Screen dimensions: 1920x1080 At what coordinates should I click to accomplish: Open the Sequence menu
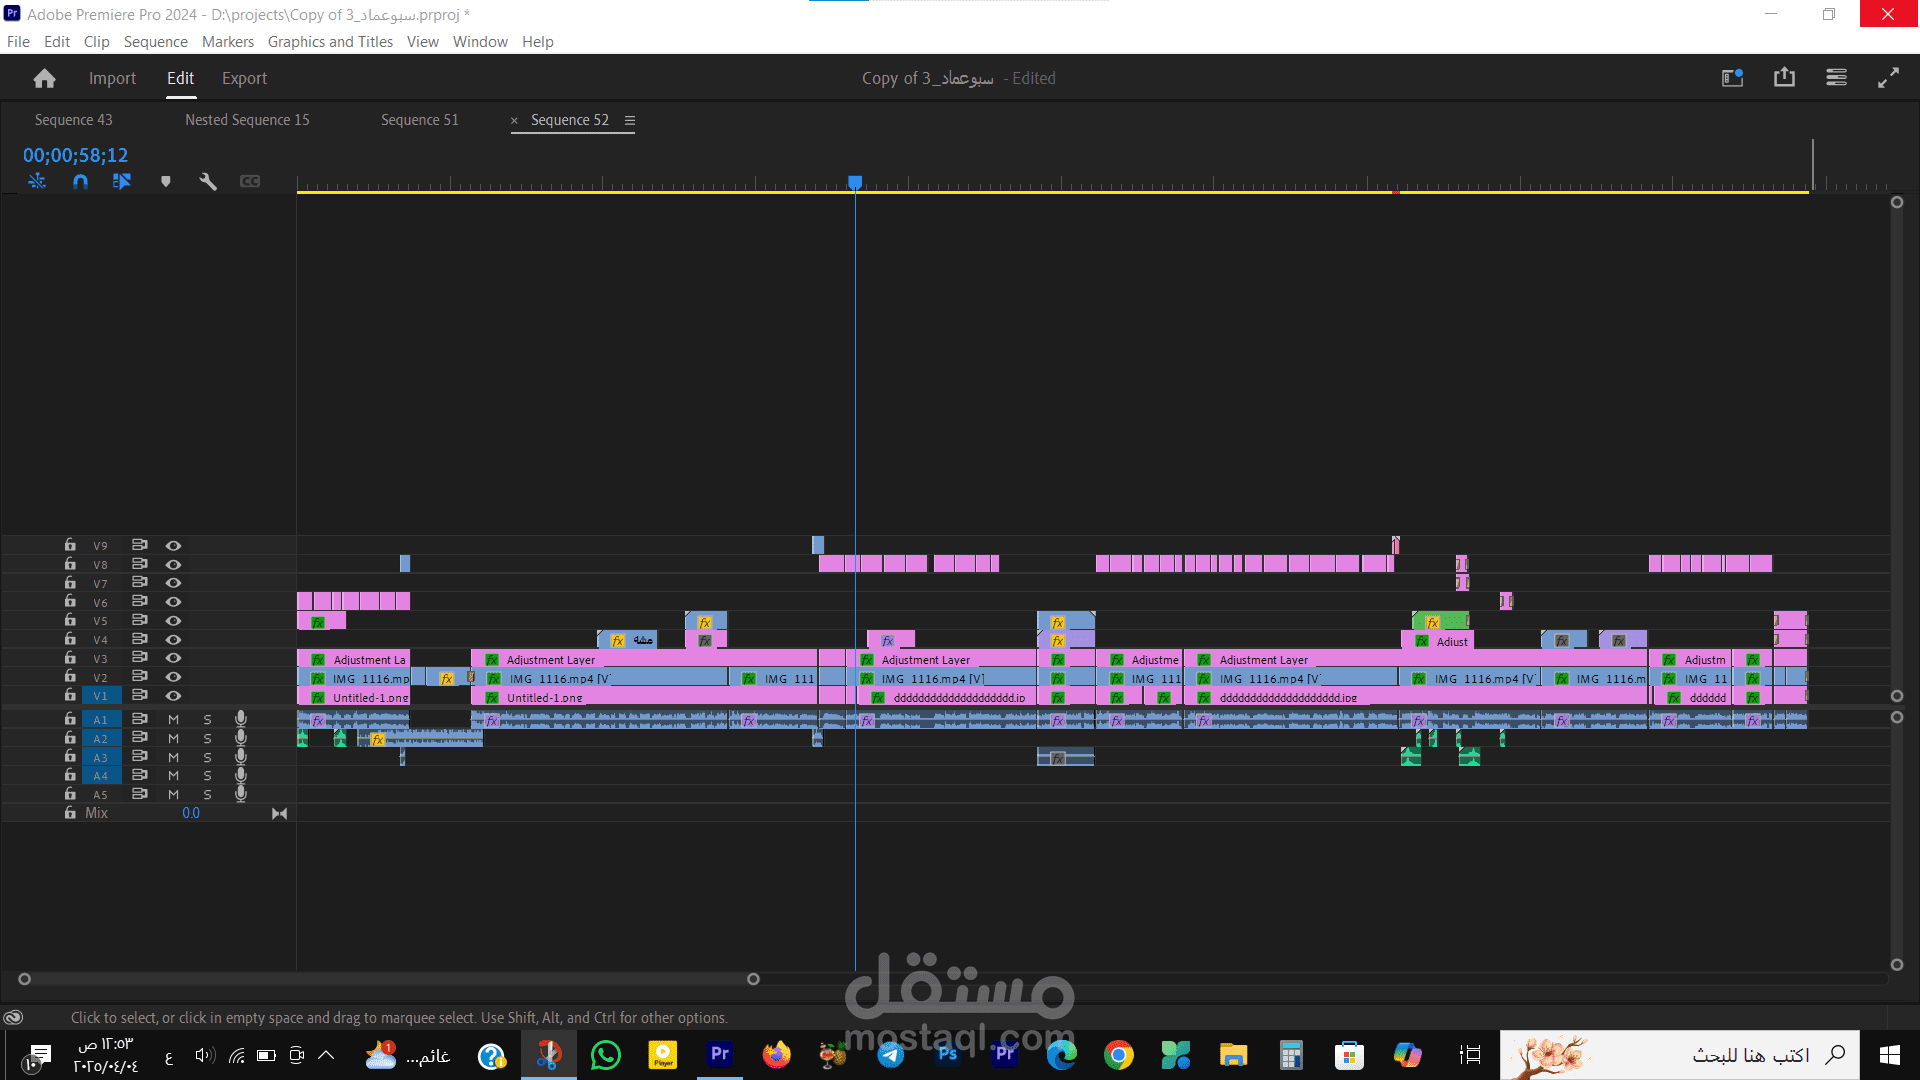coord(155,41)
